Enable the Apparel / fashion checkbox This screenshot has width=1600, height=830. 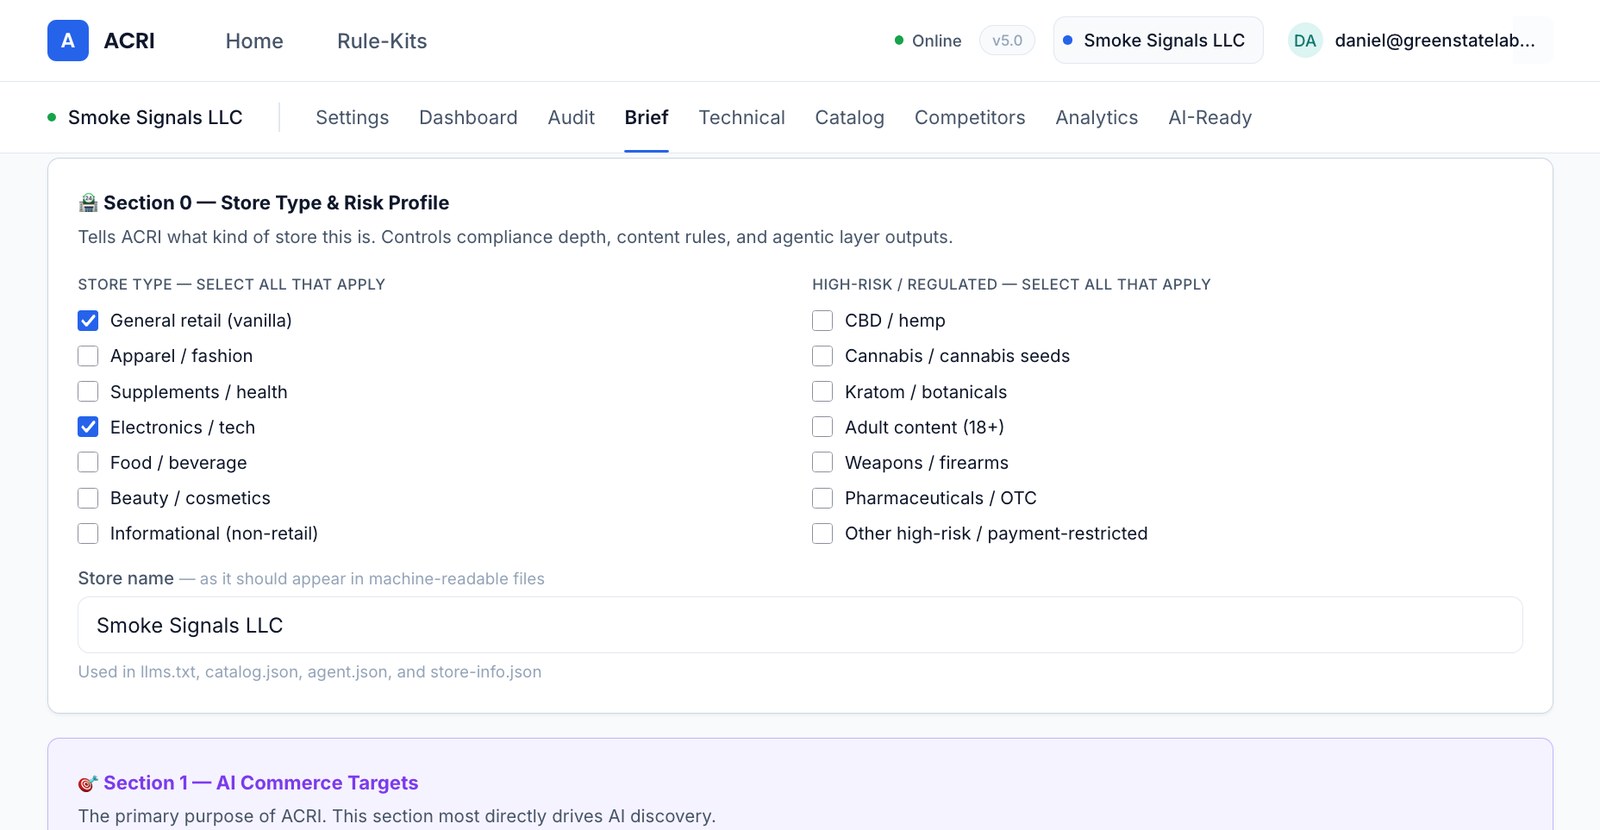click(88, 356)
